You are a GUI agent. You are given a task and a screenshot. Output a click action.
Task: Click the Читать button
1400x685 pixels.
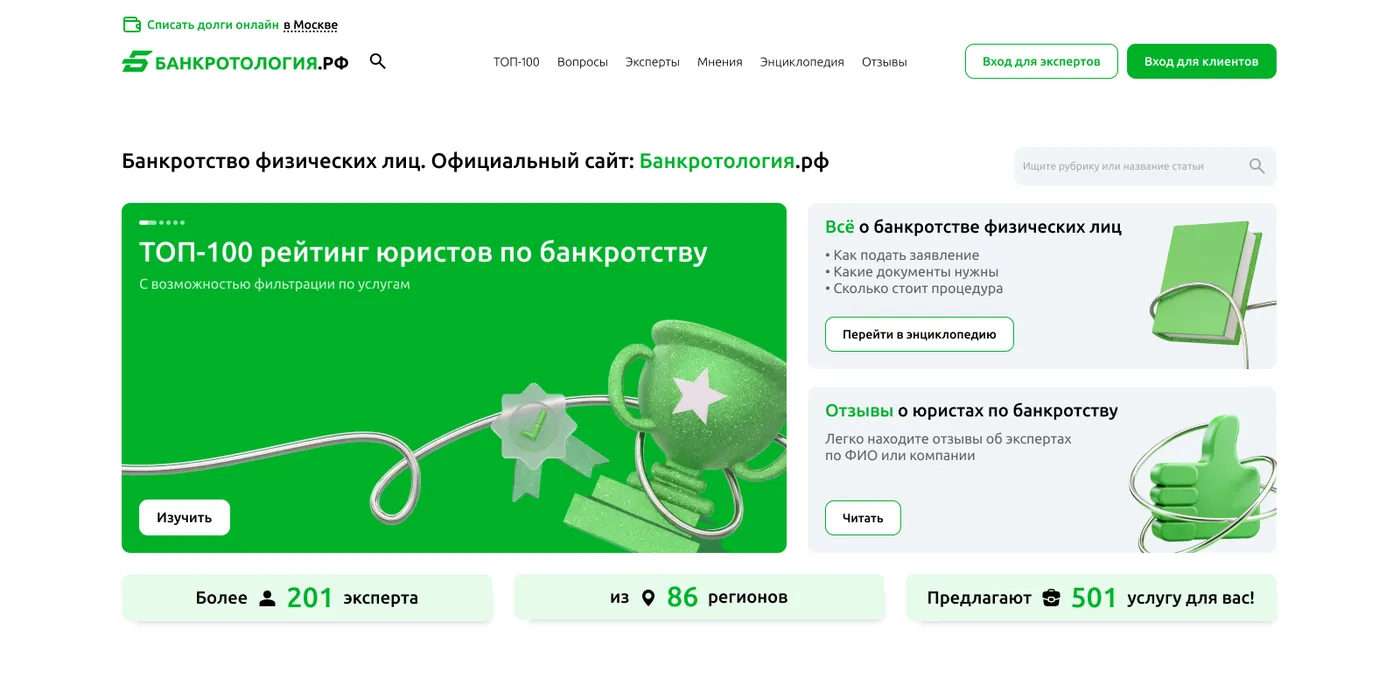(x=863, y=518)
